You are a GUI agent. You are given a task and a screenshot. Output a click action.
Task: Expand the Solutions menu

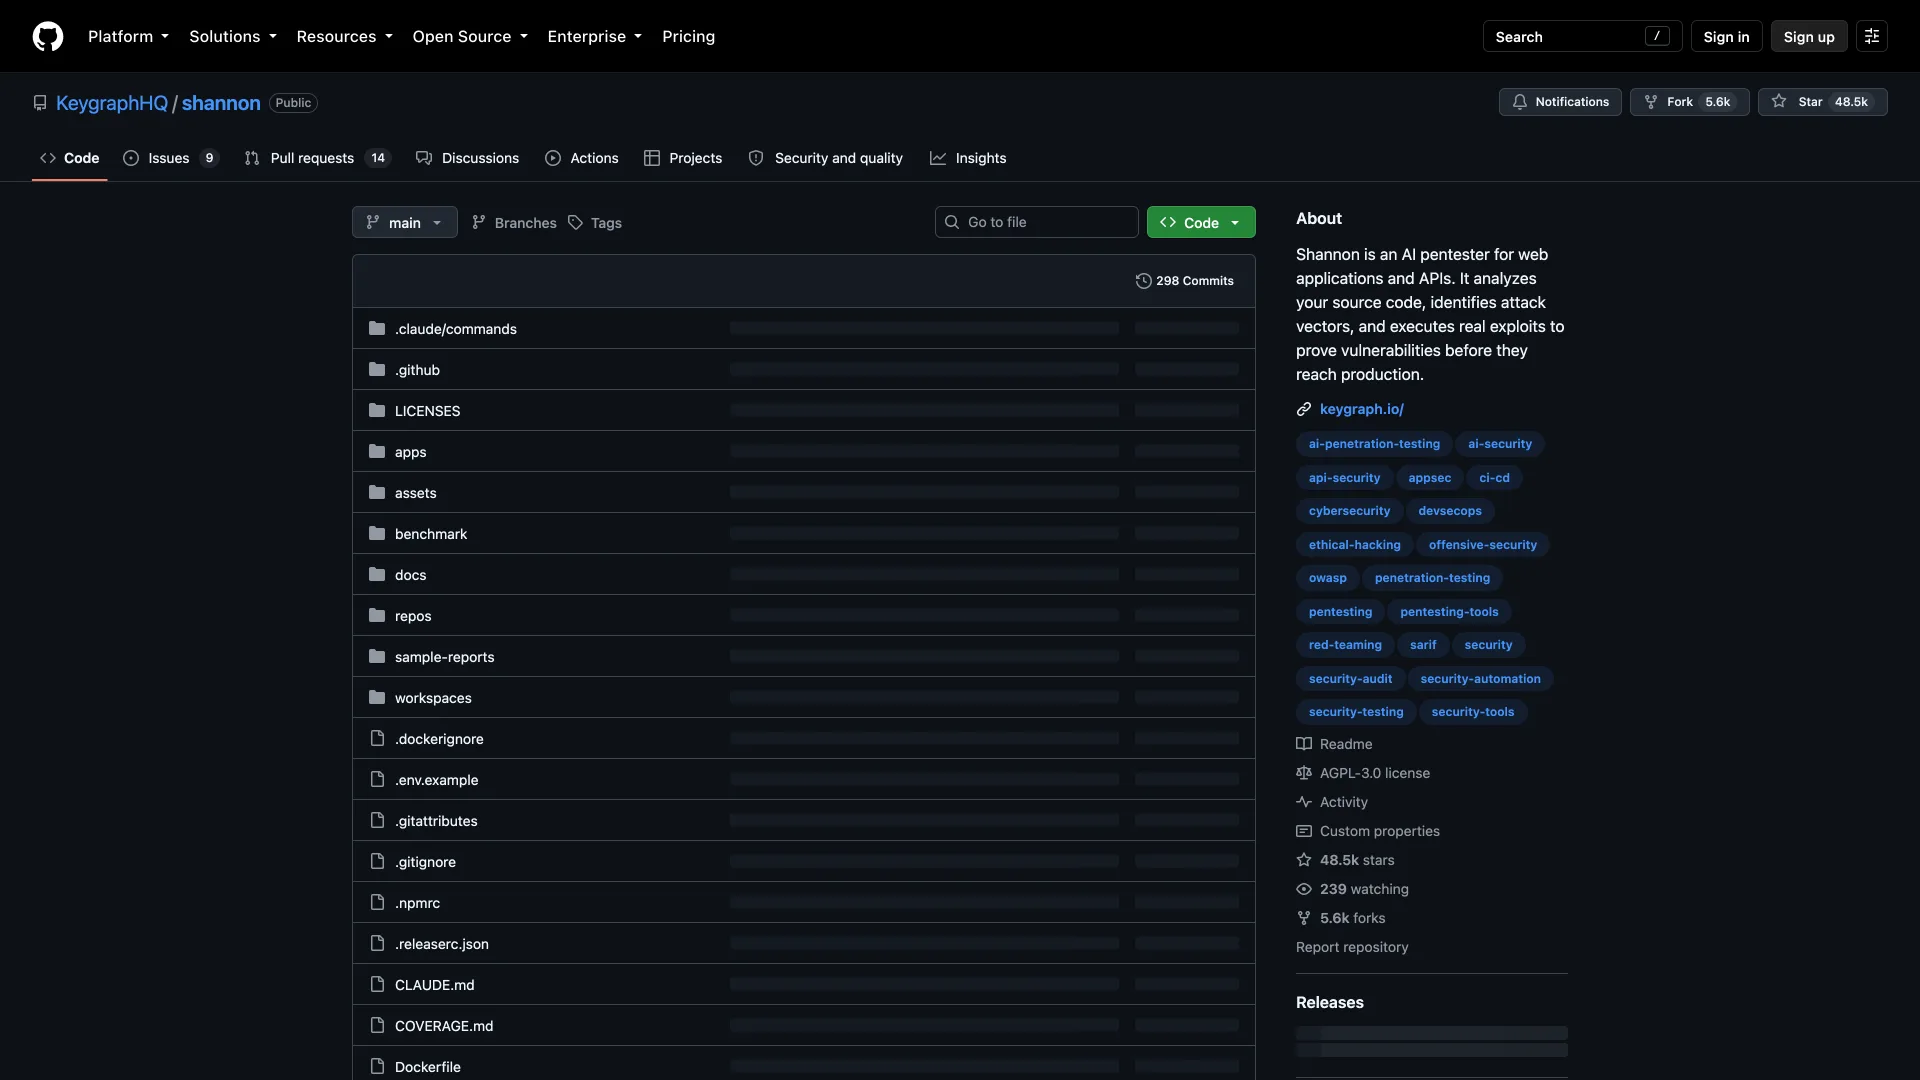click(x=233, y=36)
